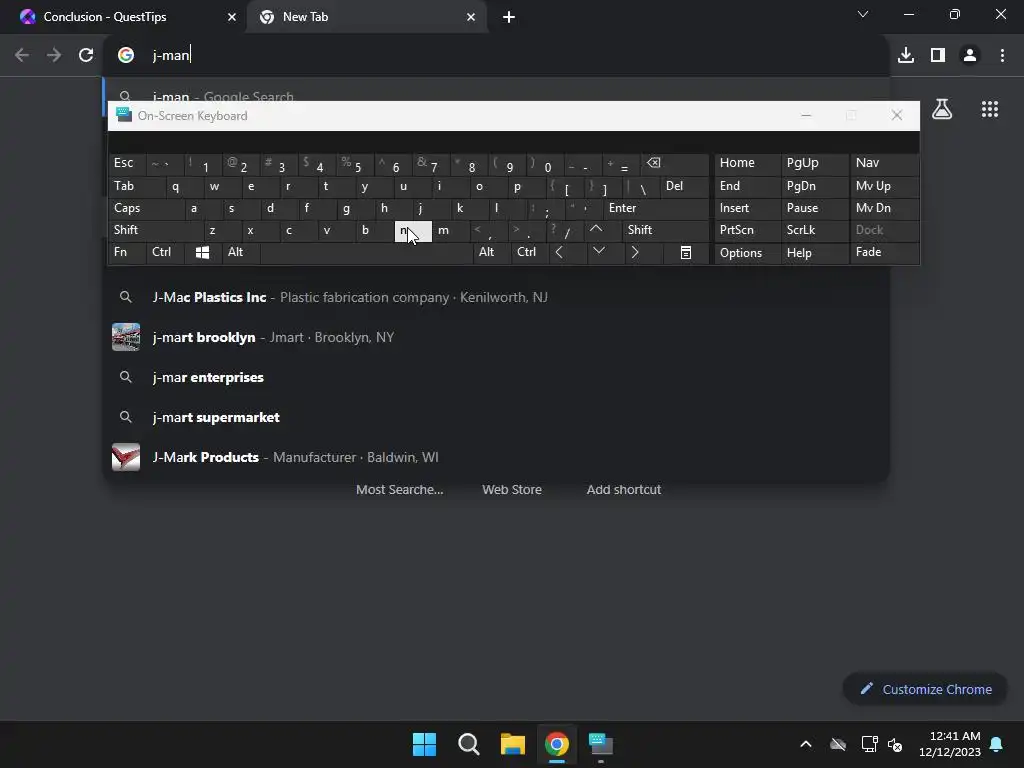Select the j-mar enterprises suggestion

(x=496, y=377)
